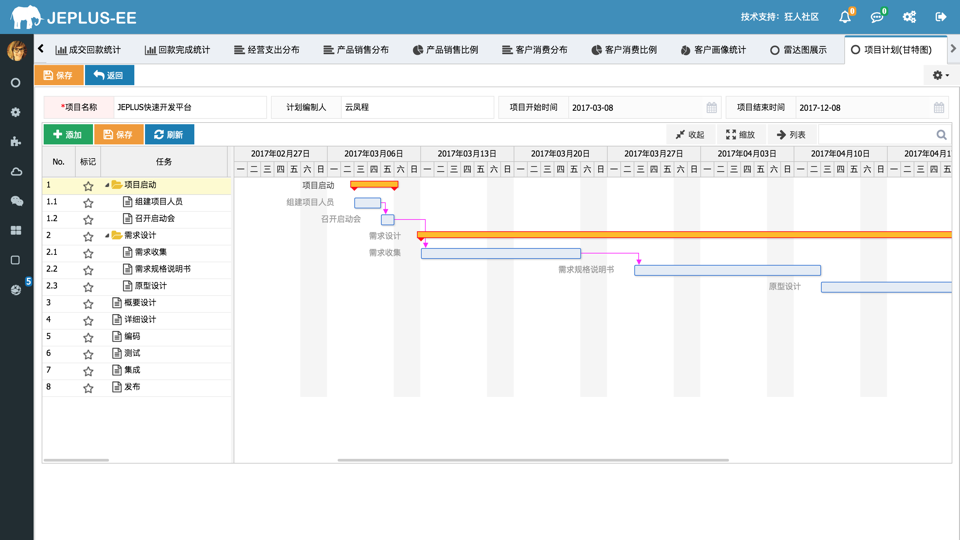Click the 需求收集 Gantt bar
The height and width of the screenshot is (540, 960).
pos(501,253)
